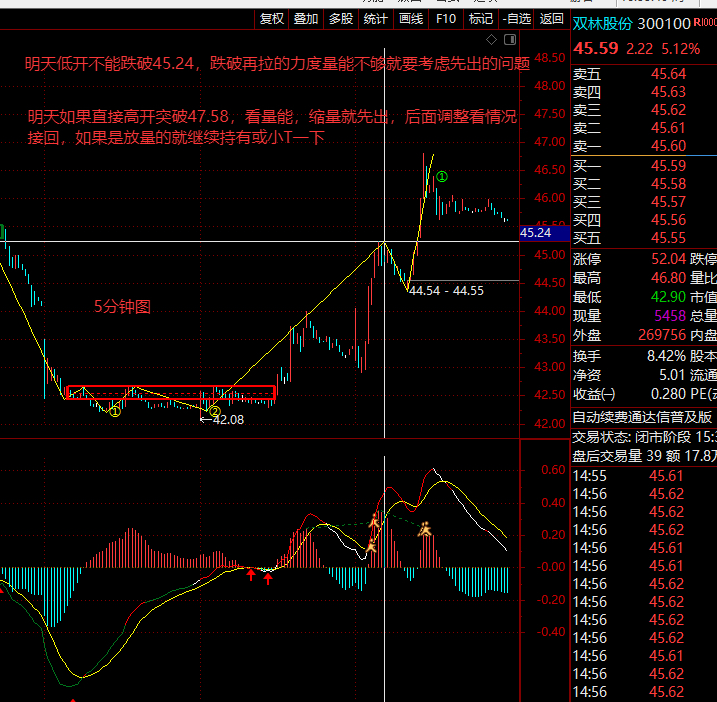Click the 0.60 MACD axis label
This screenshot has height=702, width=717.
tap(553, 470)
